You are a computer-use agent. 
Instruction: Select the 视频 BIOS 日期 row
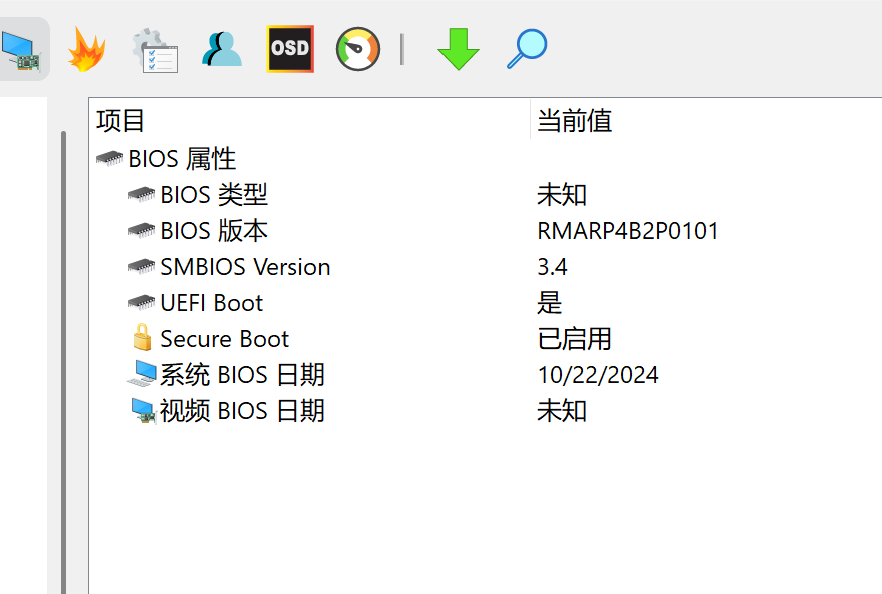point(486,411)
